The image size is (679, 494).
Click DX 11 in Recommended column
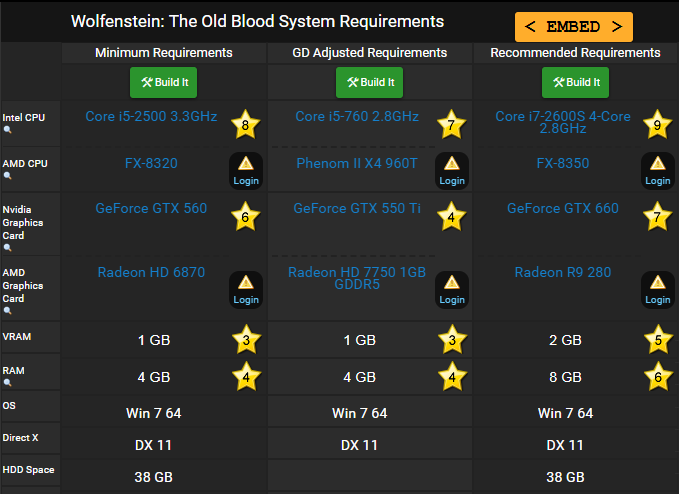[565, 445]
